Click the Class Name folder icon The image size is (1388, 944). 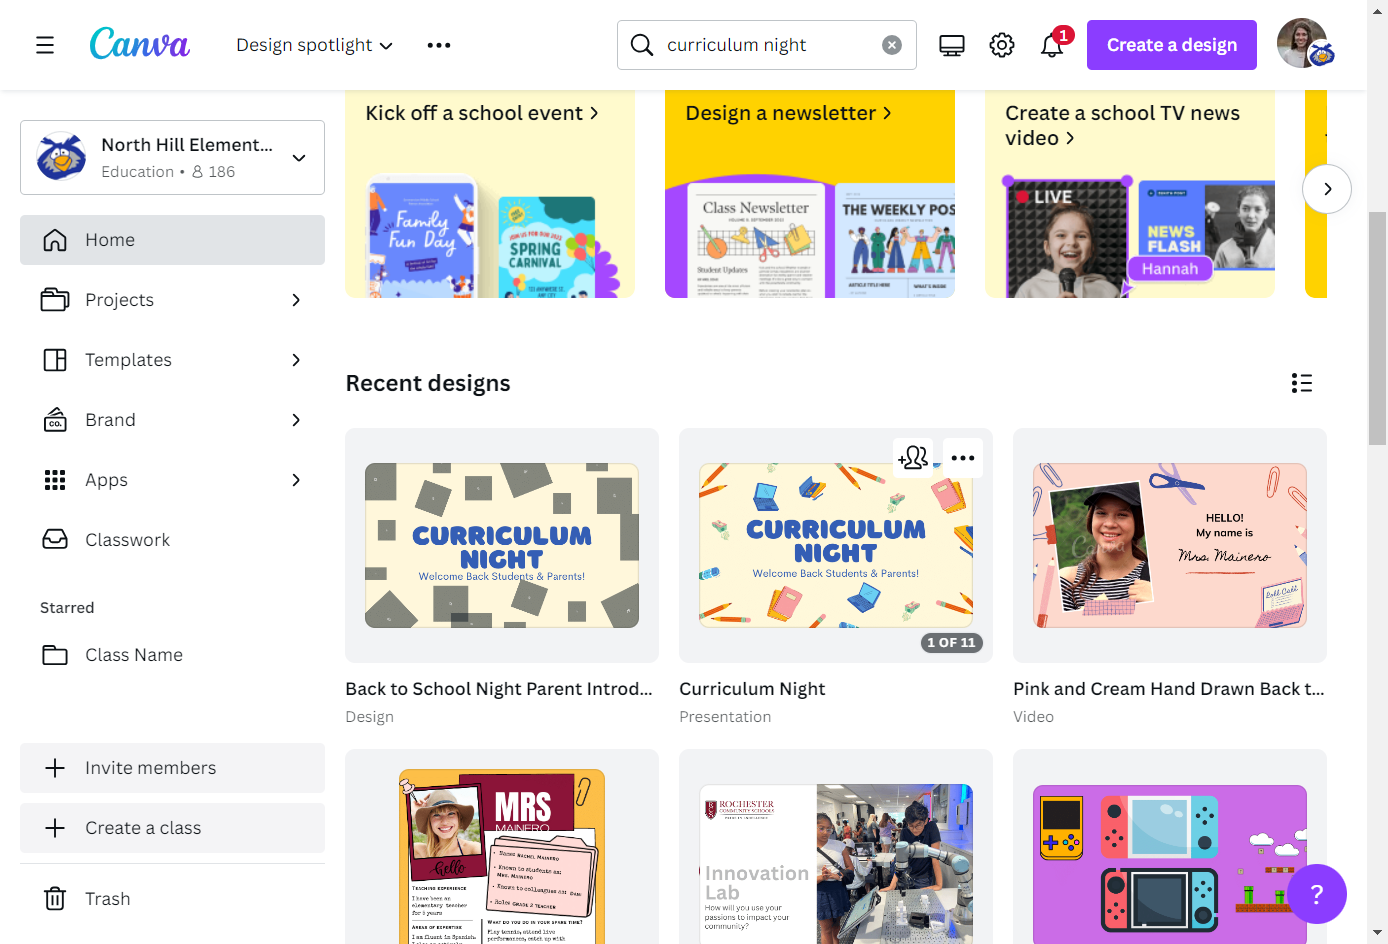55,655
